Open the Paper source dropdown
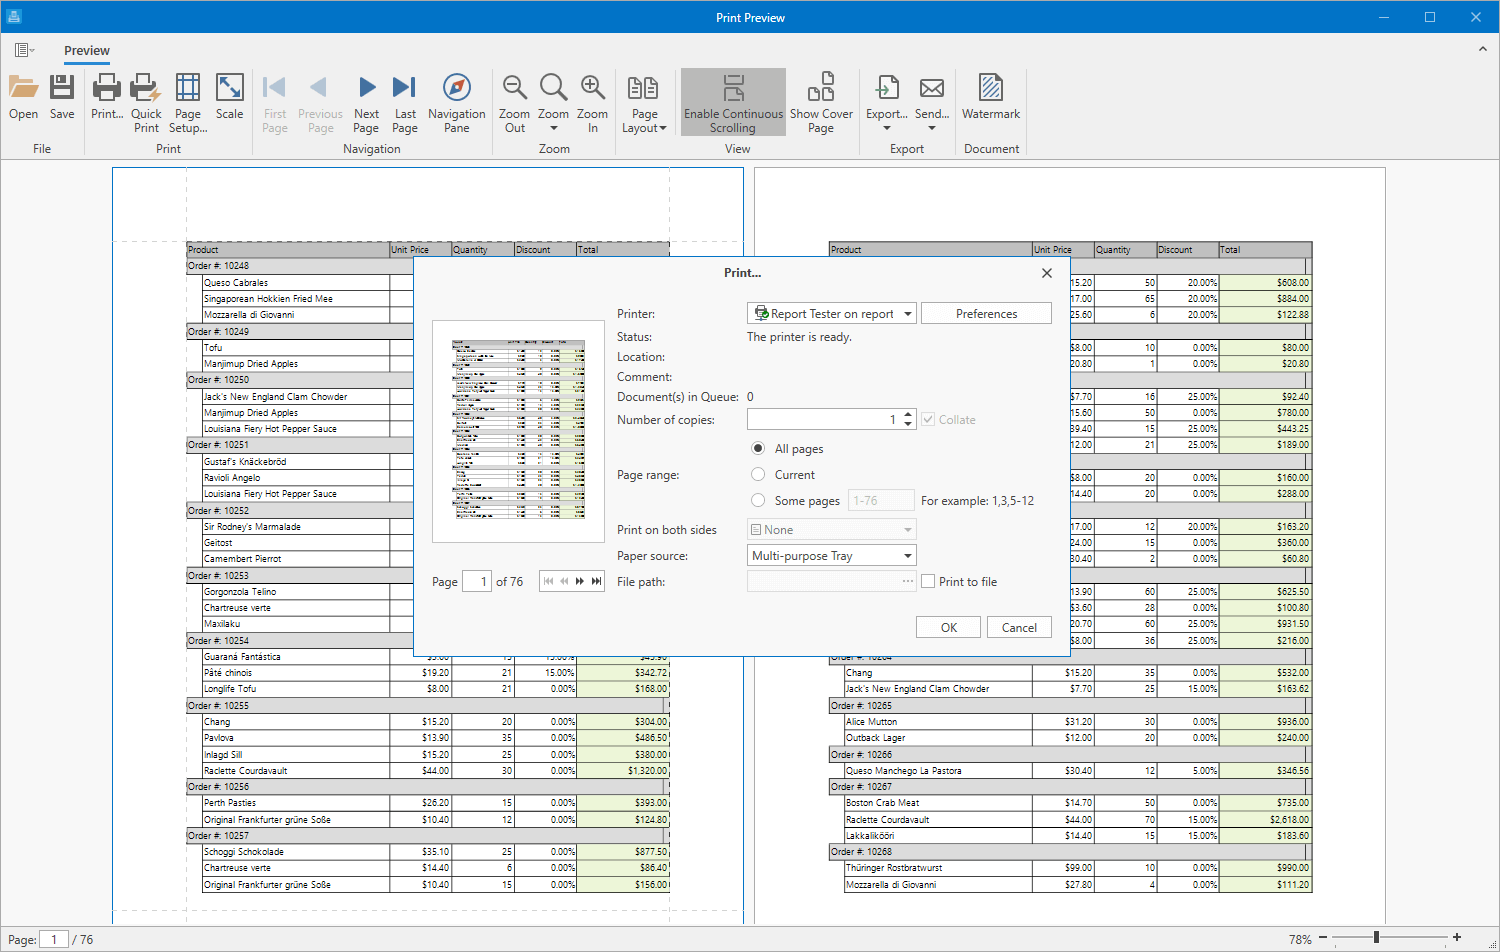The height and width of the screenshot is (952, 1500). pos(908,556)
